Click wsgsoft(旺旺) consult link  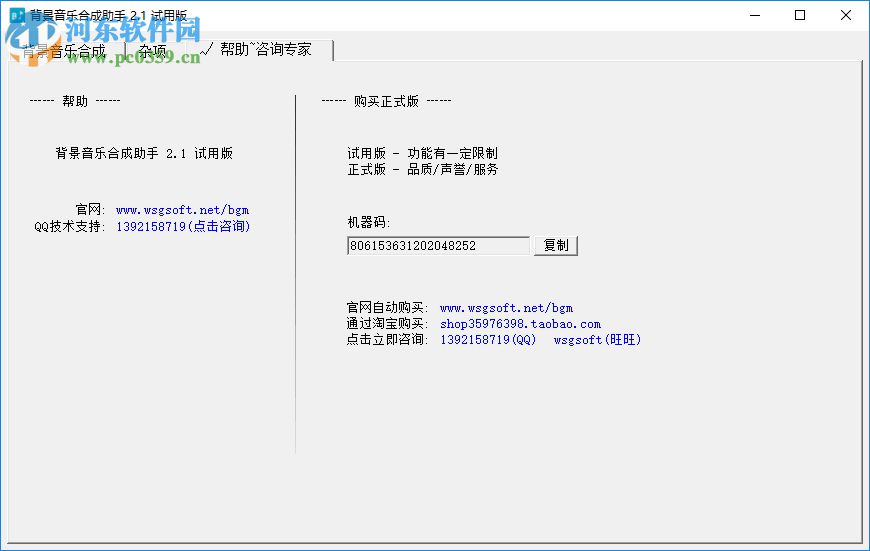coord(598,340)
